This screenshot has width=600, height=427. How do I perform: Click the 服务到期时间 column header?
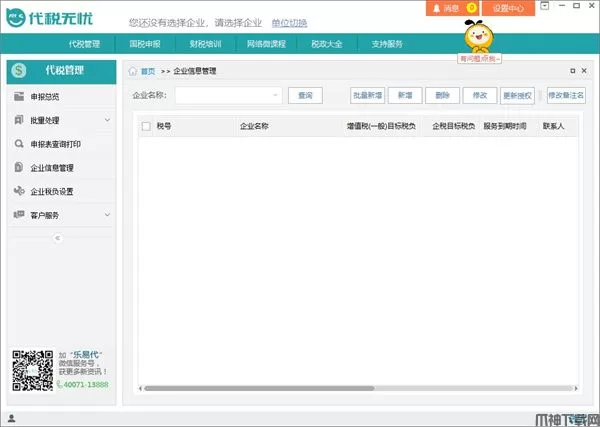(505, 126)
